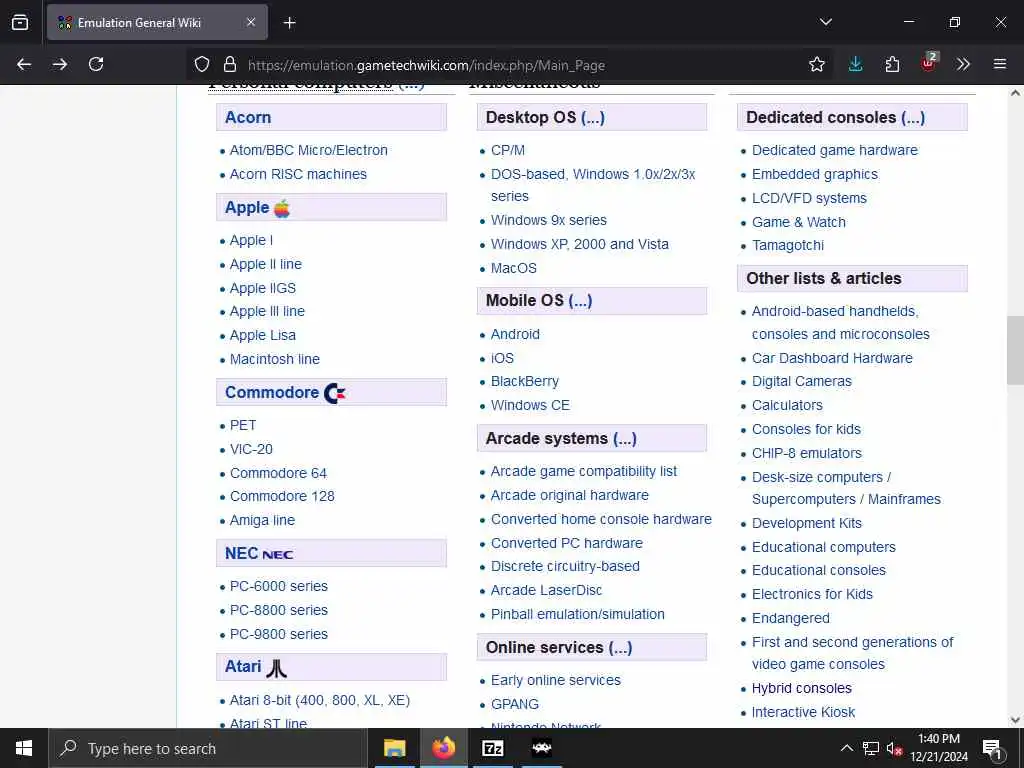The width and height of the screenshot is (1024, 768).
Task: Expand the Desktop OS (...) link
Action: tap(592, 118)
